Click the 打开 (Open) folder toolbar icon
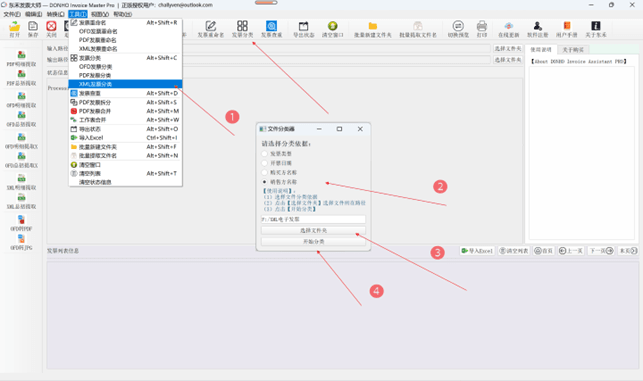643x381 pixels. coord(14,27)
